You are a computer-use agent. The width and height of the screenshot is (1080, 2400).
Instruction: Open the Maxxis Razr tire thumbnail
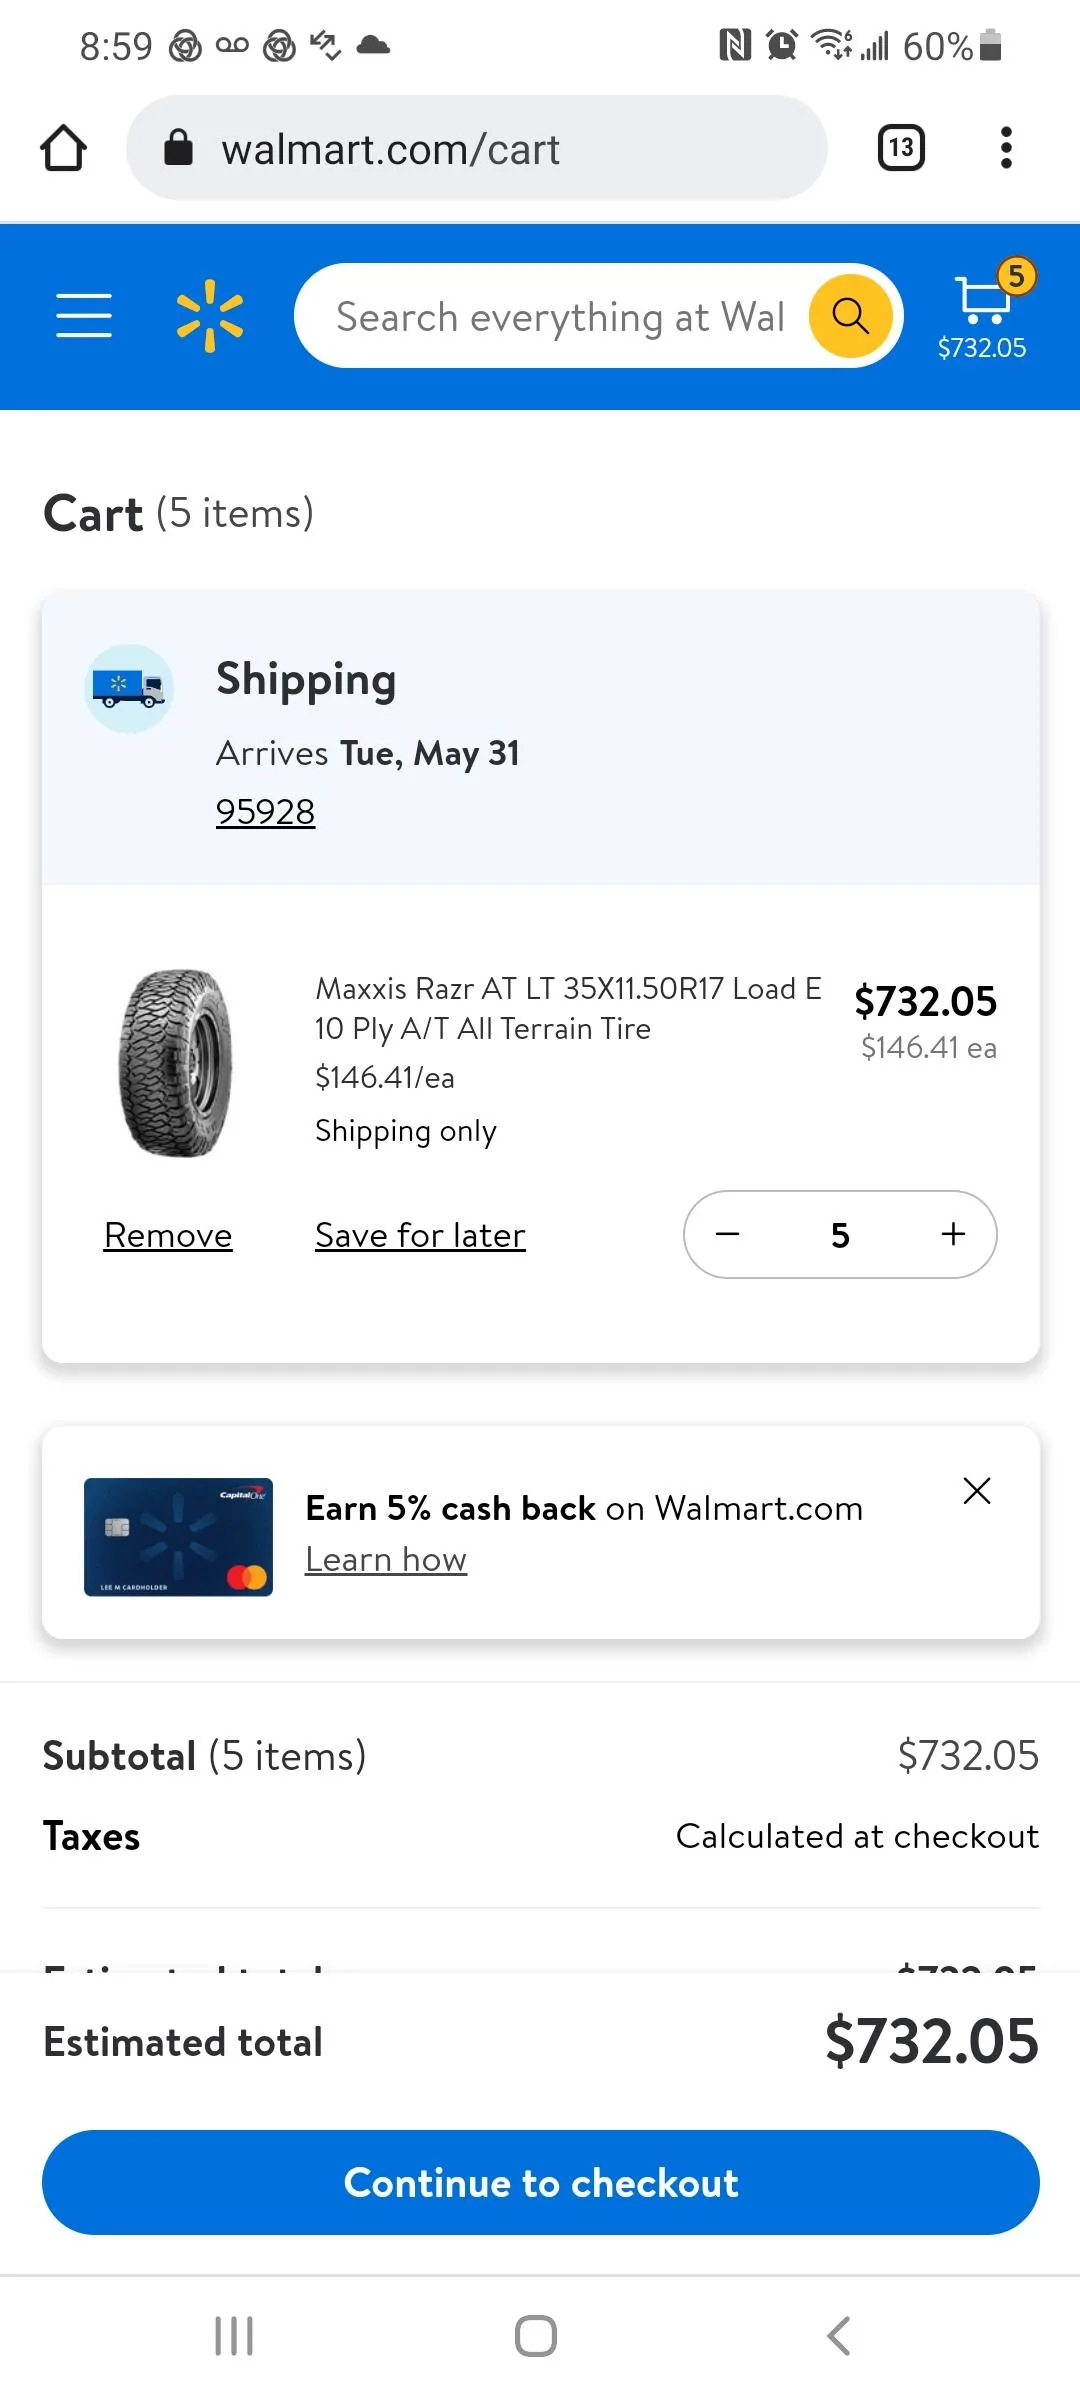[x=176, y=1063]
